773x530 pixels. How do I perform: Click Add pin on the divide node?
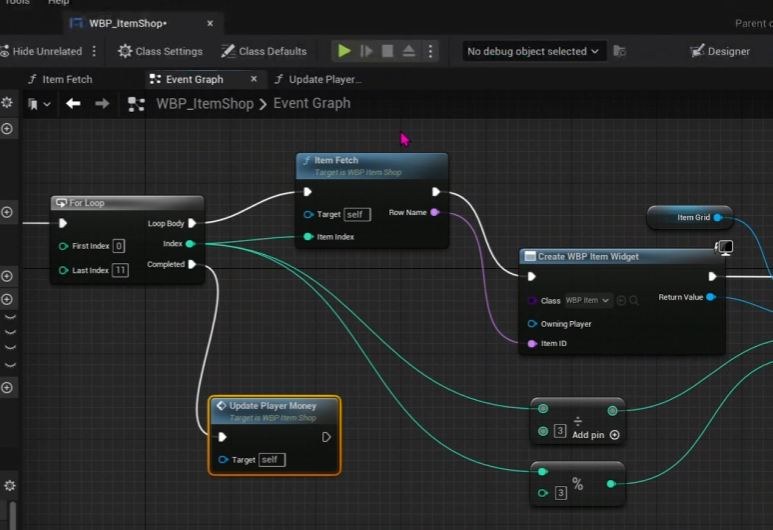(x=596, y=435)
